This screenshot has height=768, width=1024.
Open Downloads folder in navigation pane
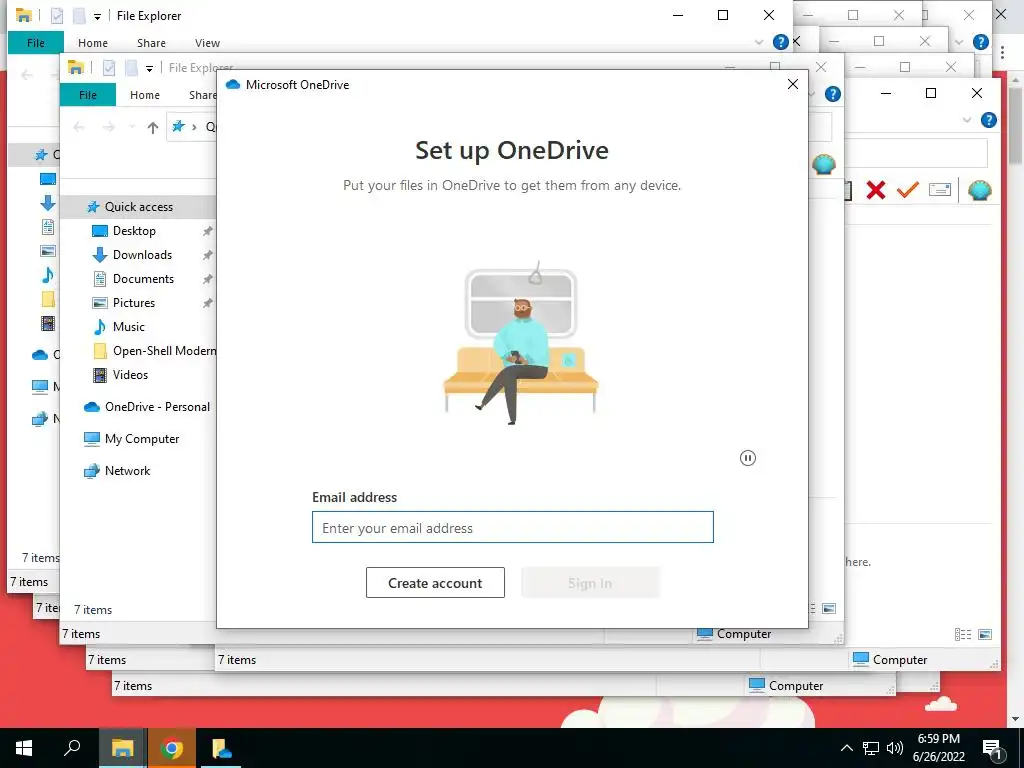142,255
